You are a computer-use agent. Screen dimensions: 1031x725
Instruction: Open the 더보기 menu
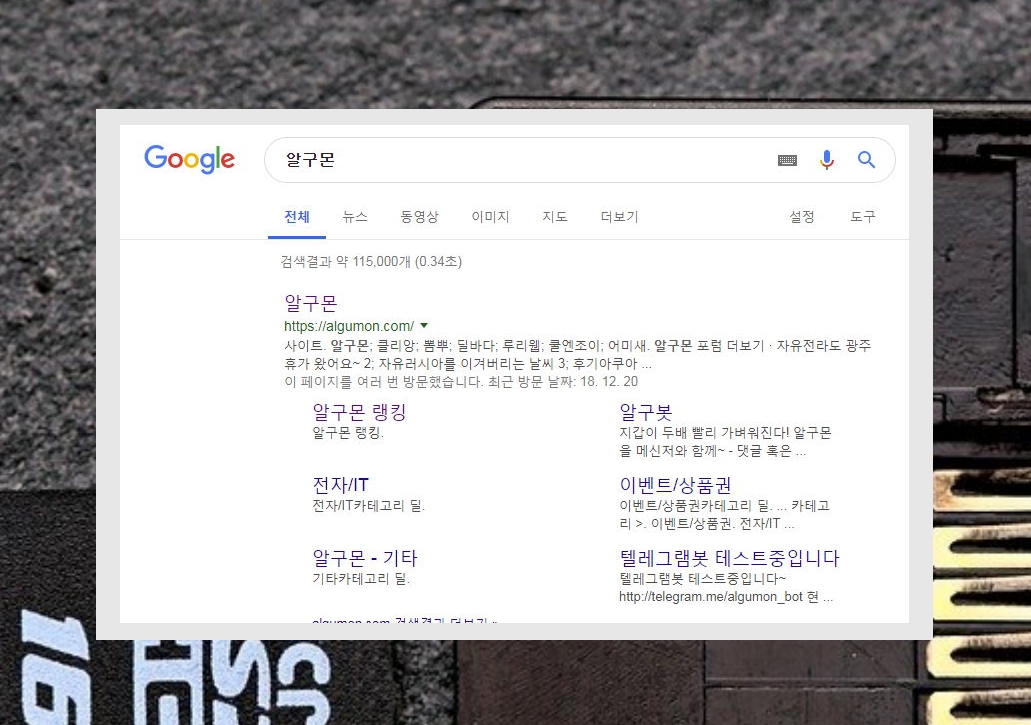(x=619, y=217)
